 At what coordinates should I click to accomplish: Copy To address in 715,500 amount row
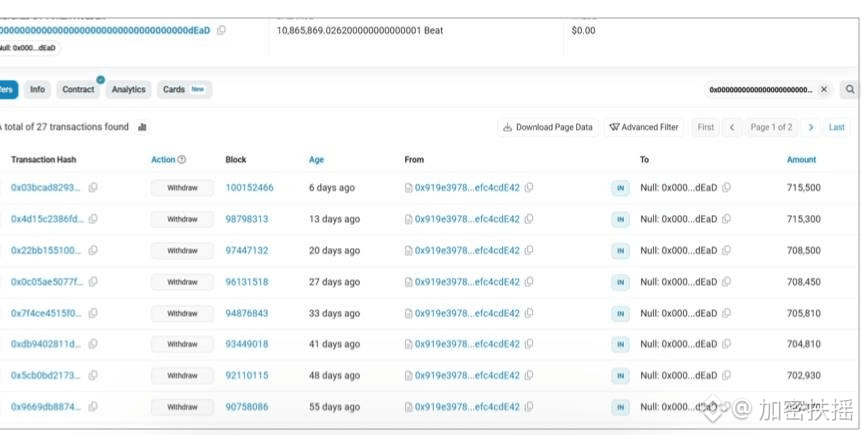[x=726, y=188]
